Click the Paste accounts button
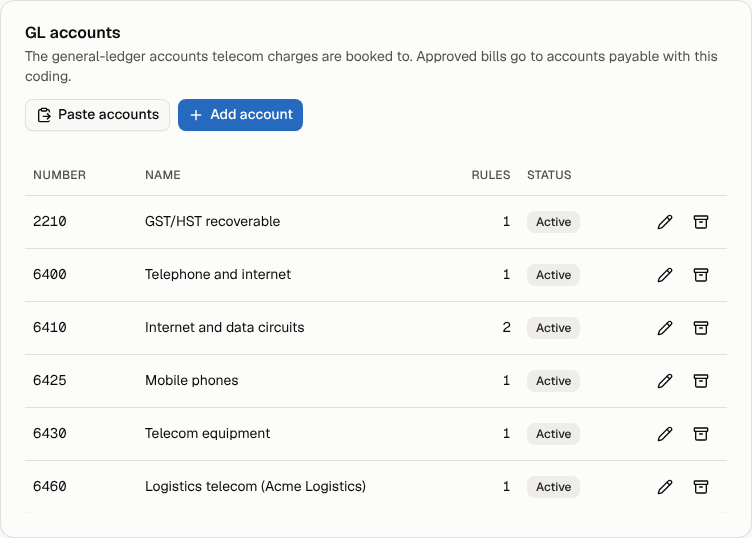752x538 pixels. click(97, 115)
